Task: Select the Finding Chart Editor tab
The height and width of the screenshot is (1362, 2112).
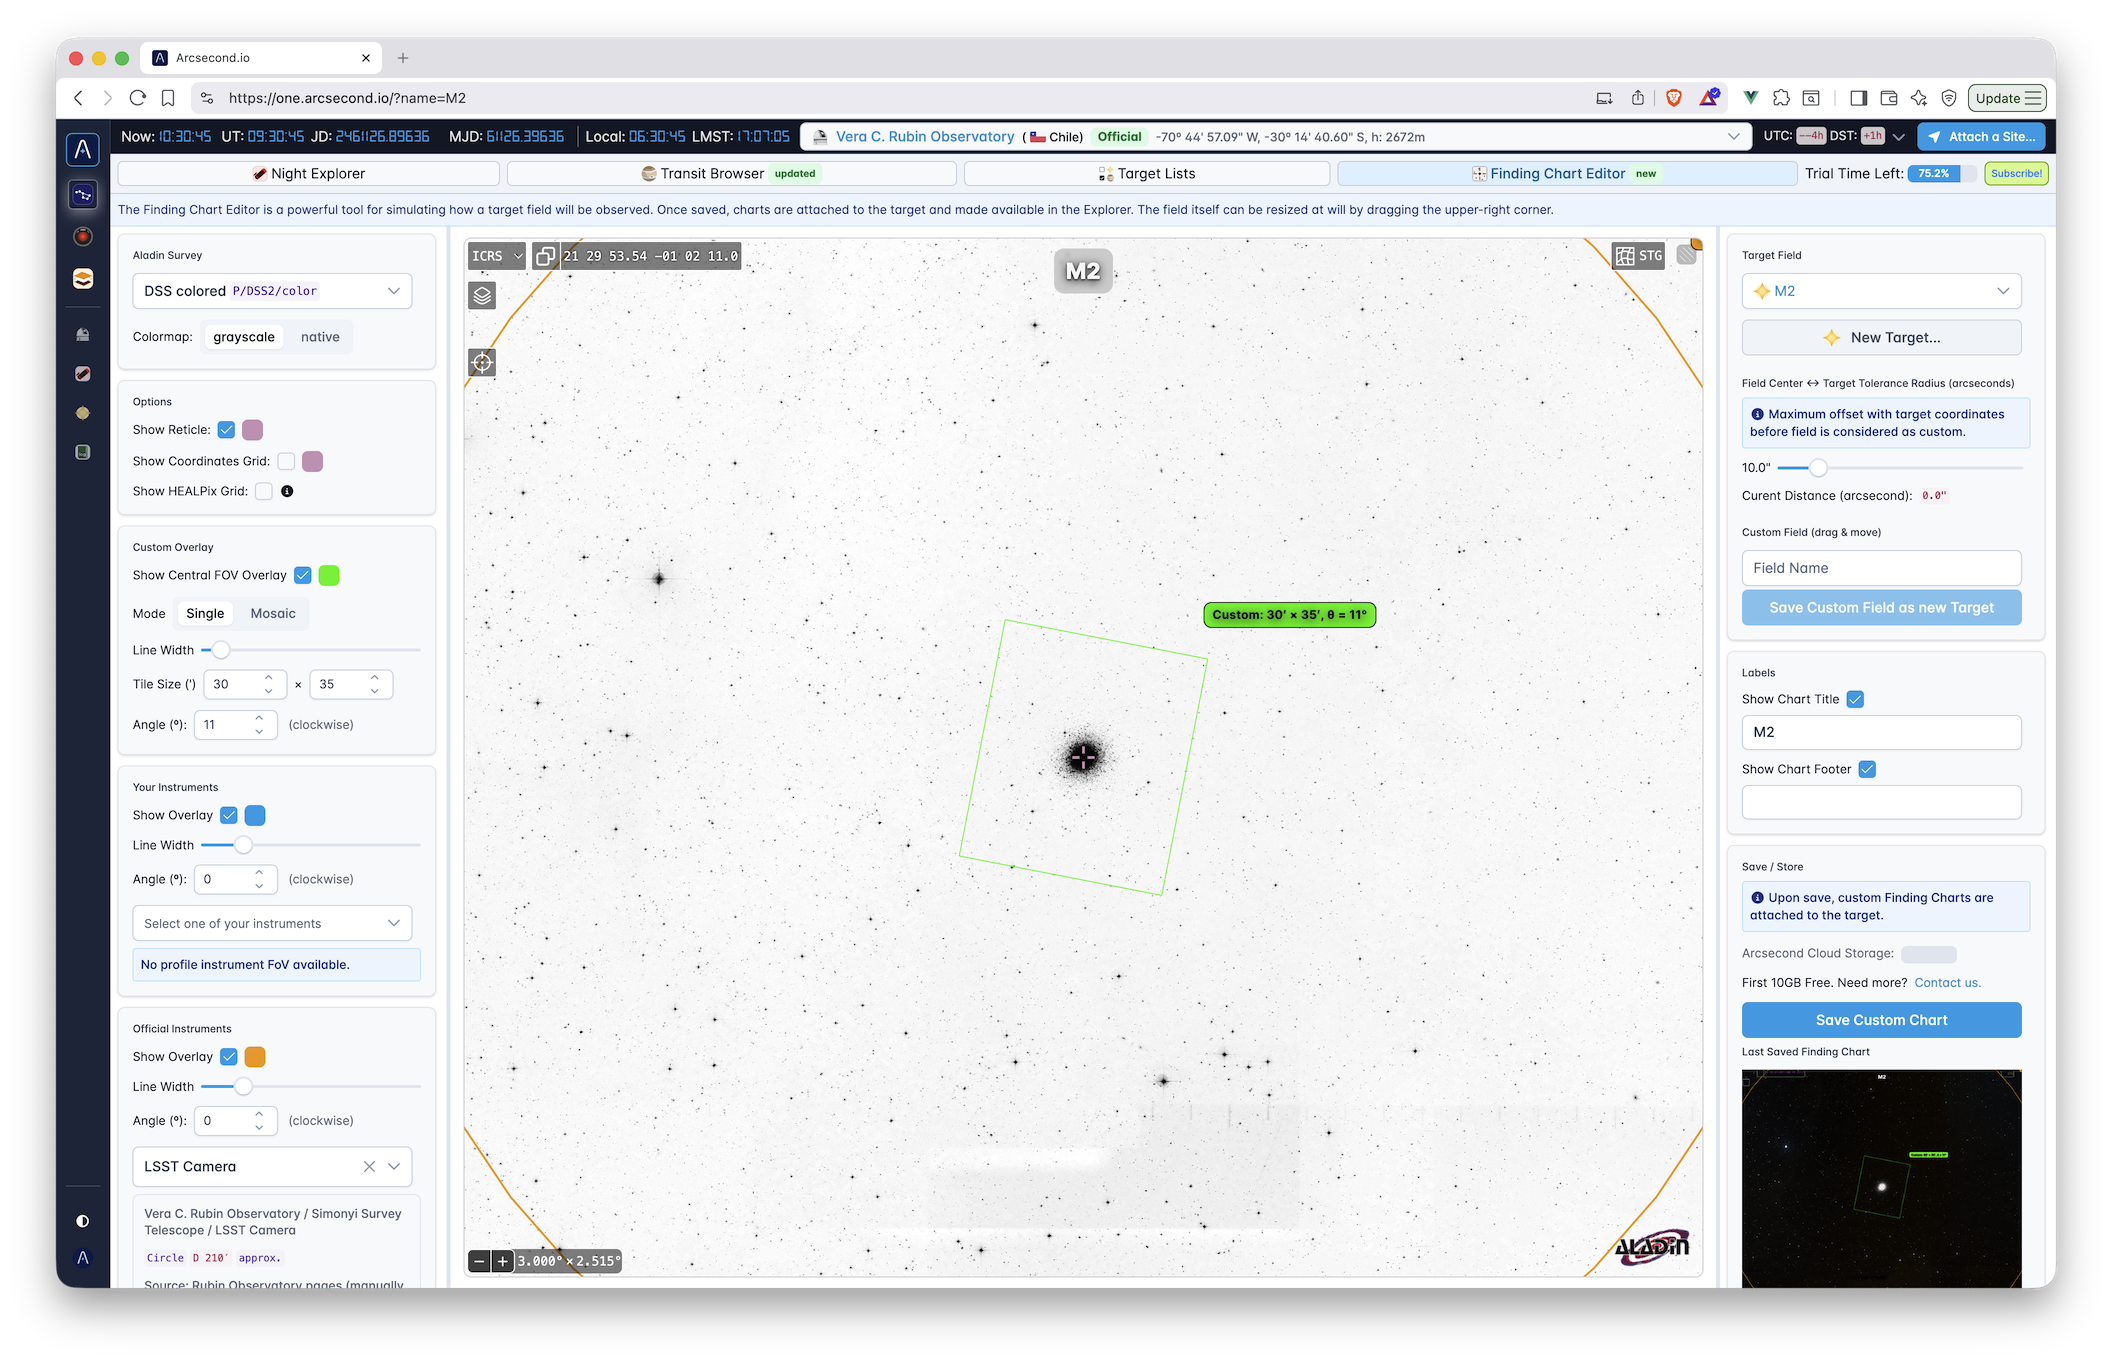Action: [x=1567, y=174]
